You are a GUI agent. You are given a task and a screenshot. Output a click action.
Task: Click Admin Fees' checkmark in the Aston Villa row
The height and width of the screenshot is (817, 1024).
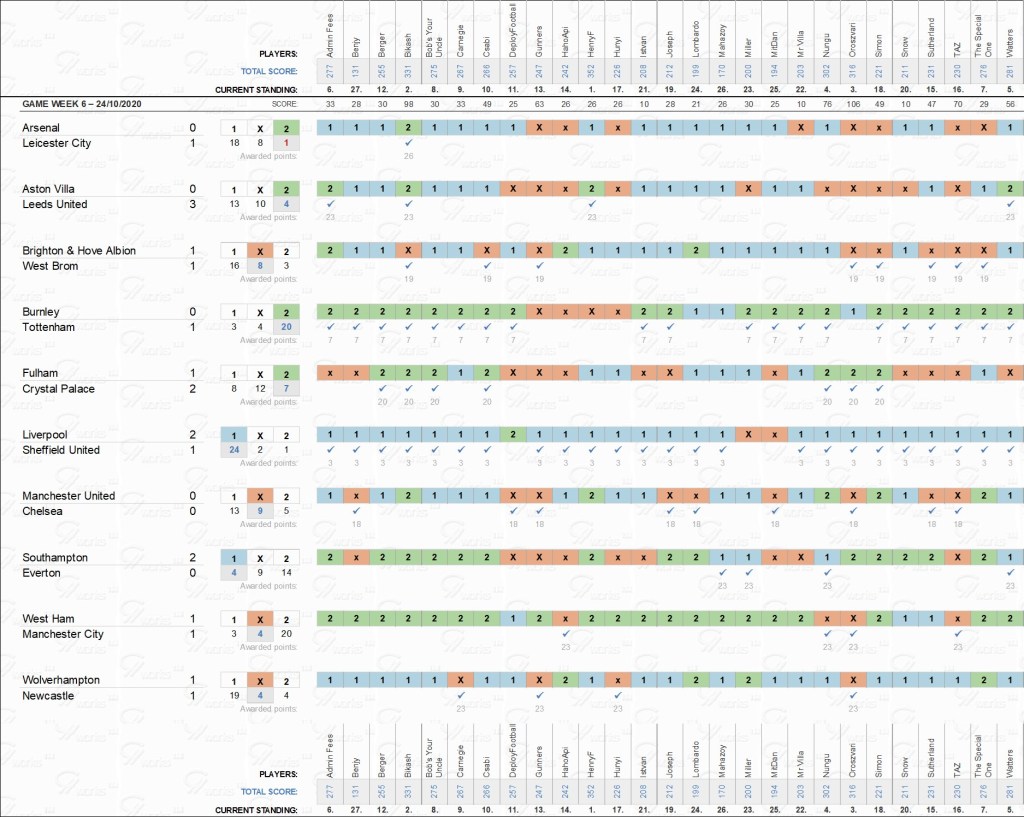330,204
